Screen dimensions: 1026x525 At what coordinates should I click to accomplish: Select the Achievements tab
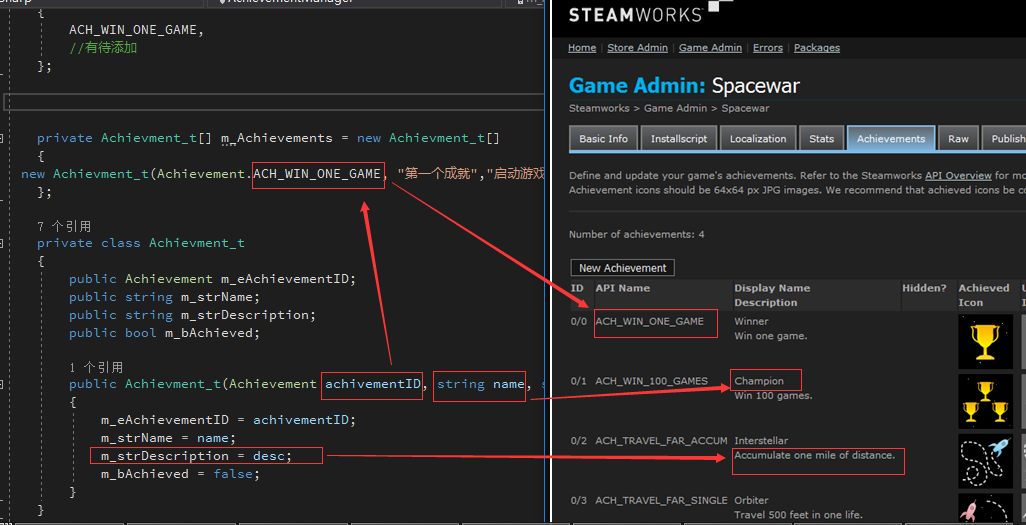click(891, 139)
